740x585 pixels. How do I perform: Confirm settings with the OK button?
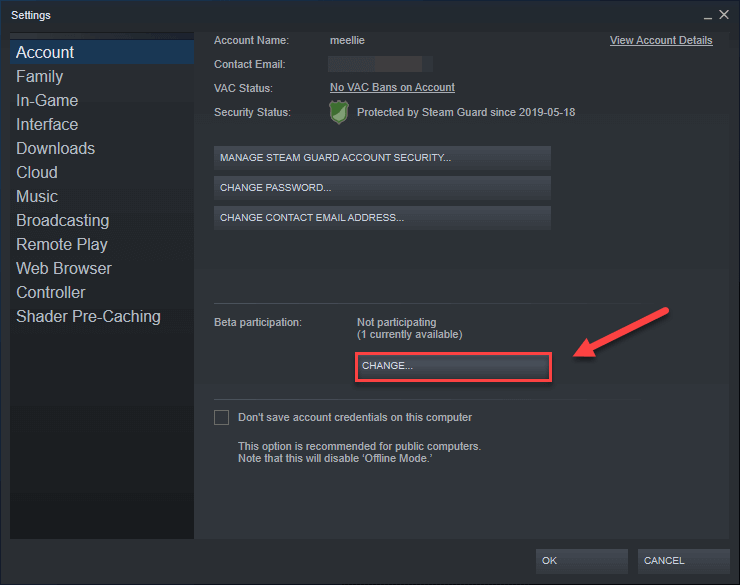pyautogui.click(x=581, y=561)
